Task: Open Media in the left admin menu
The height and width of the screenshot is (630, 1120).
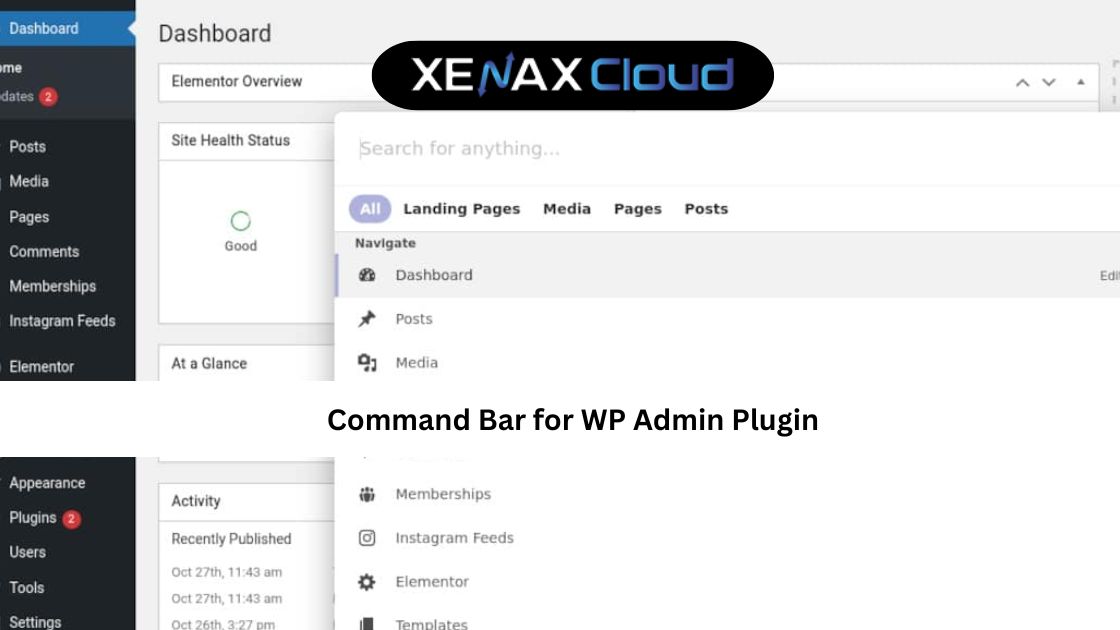Action: tap(29, 181)
